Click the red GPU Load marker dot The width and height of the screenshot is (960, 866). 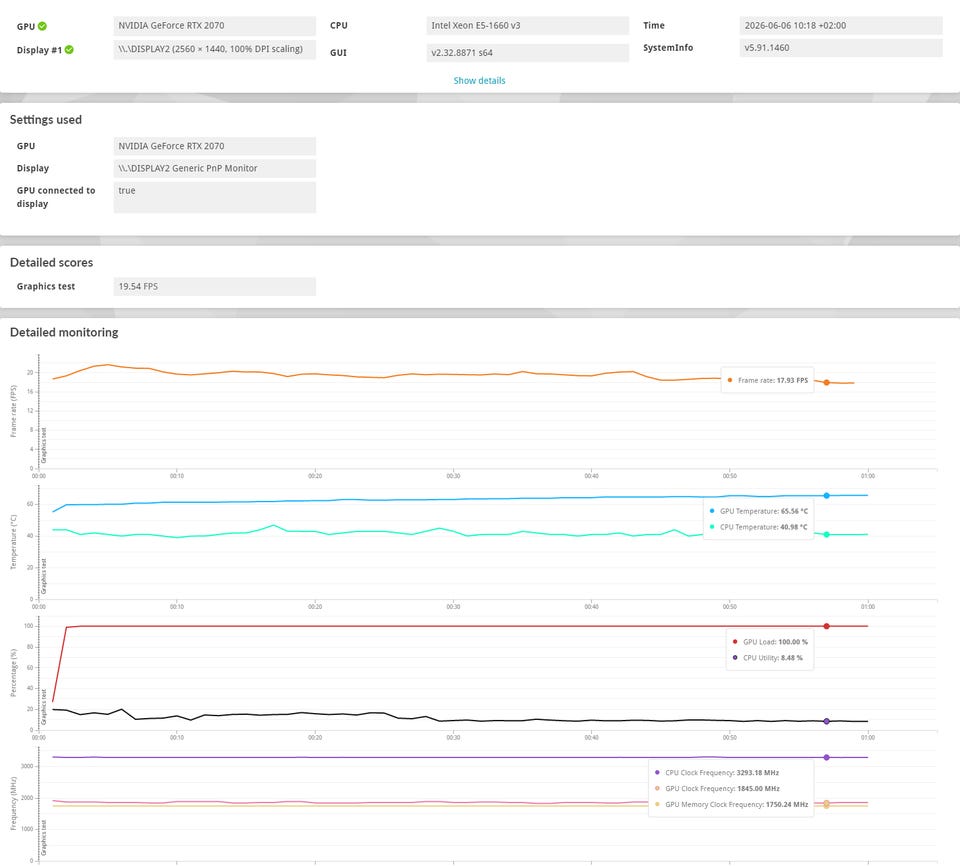tap(826, 626)
